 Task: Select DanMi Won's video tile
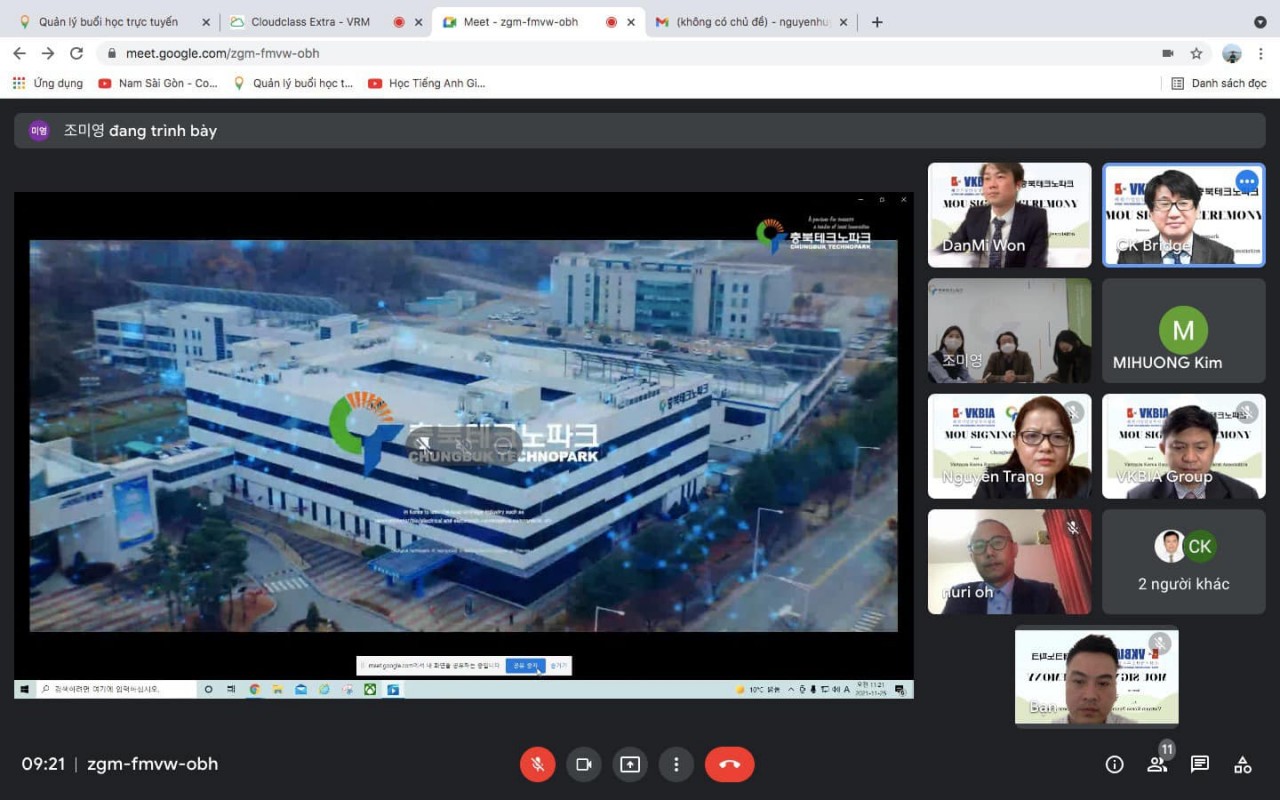(1009, 215)
